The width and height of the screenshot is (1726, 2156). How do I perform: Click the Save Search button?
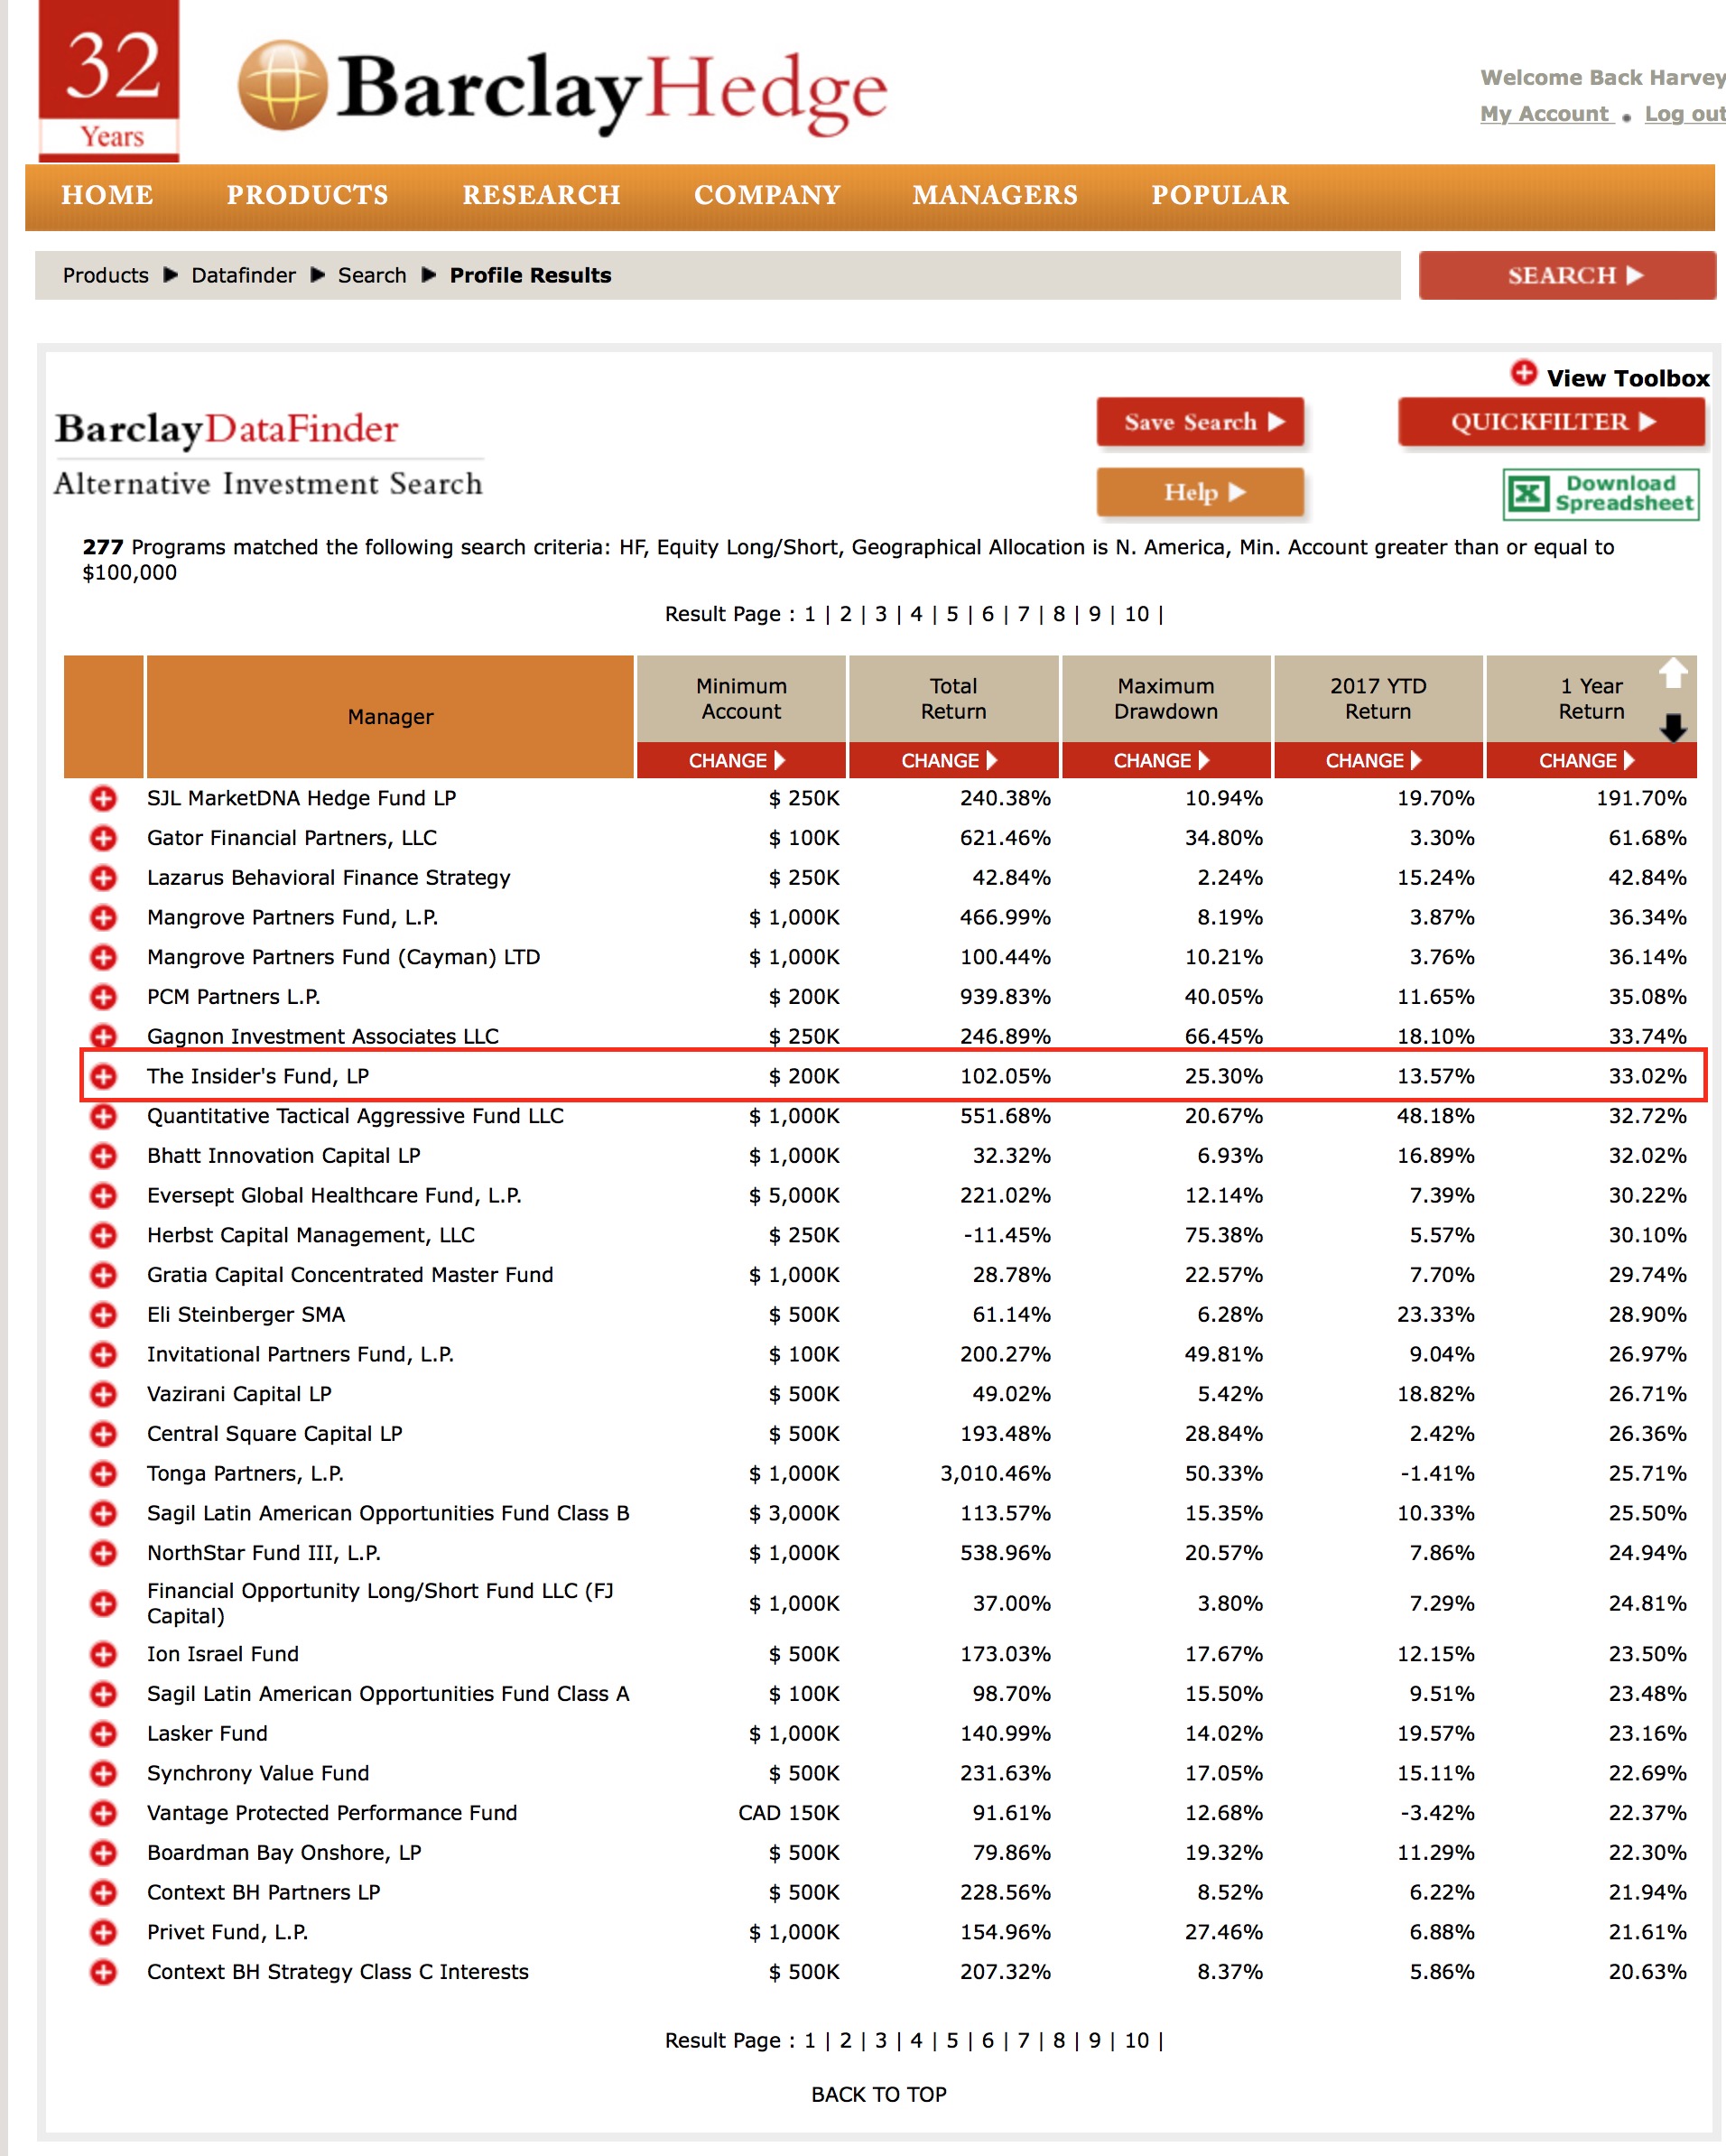coord(1201,422)
